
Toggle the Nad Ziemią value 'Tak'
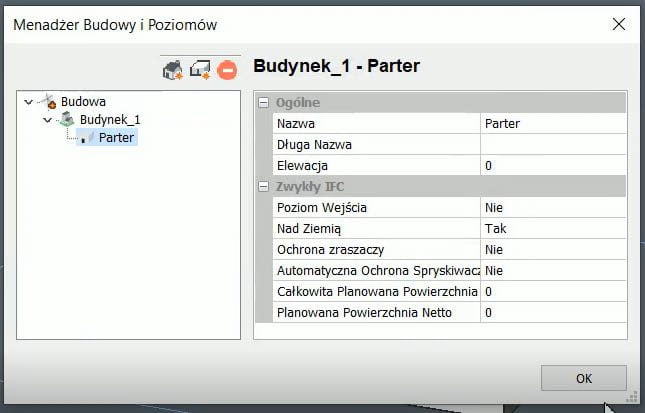(552, 228)
